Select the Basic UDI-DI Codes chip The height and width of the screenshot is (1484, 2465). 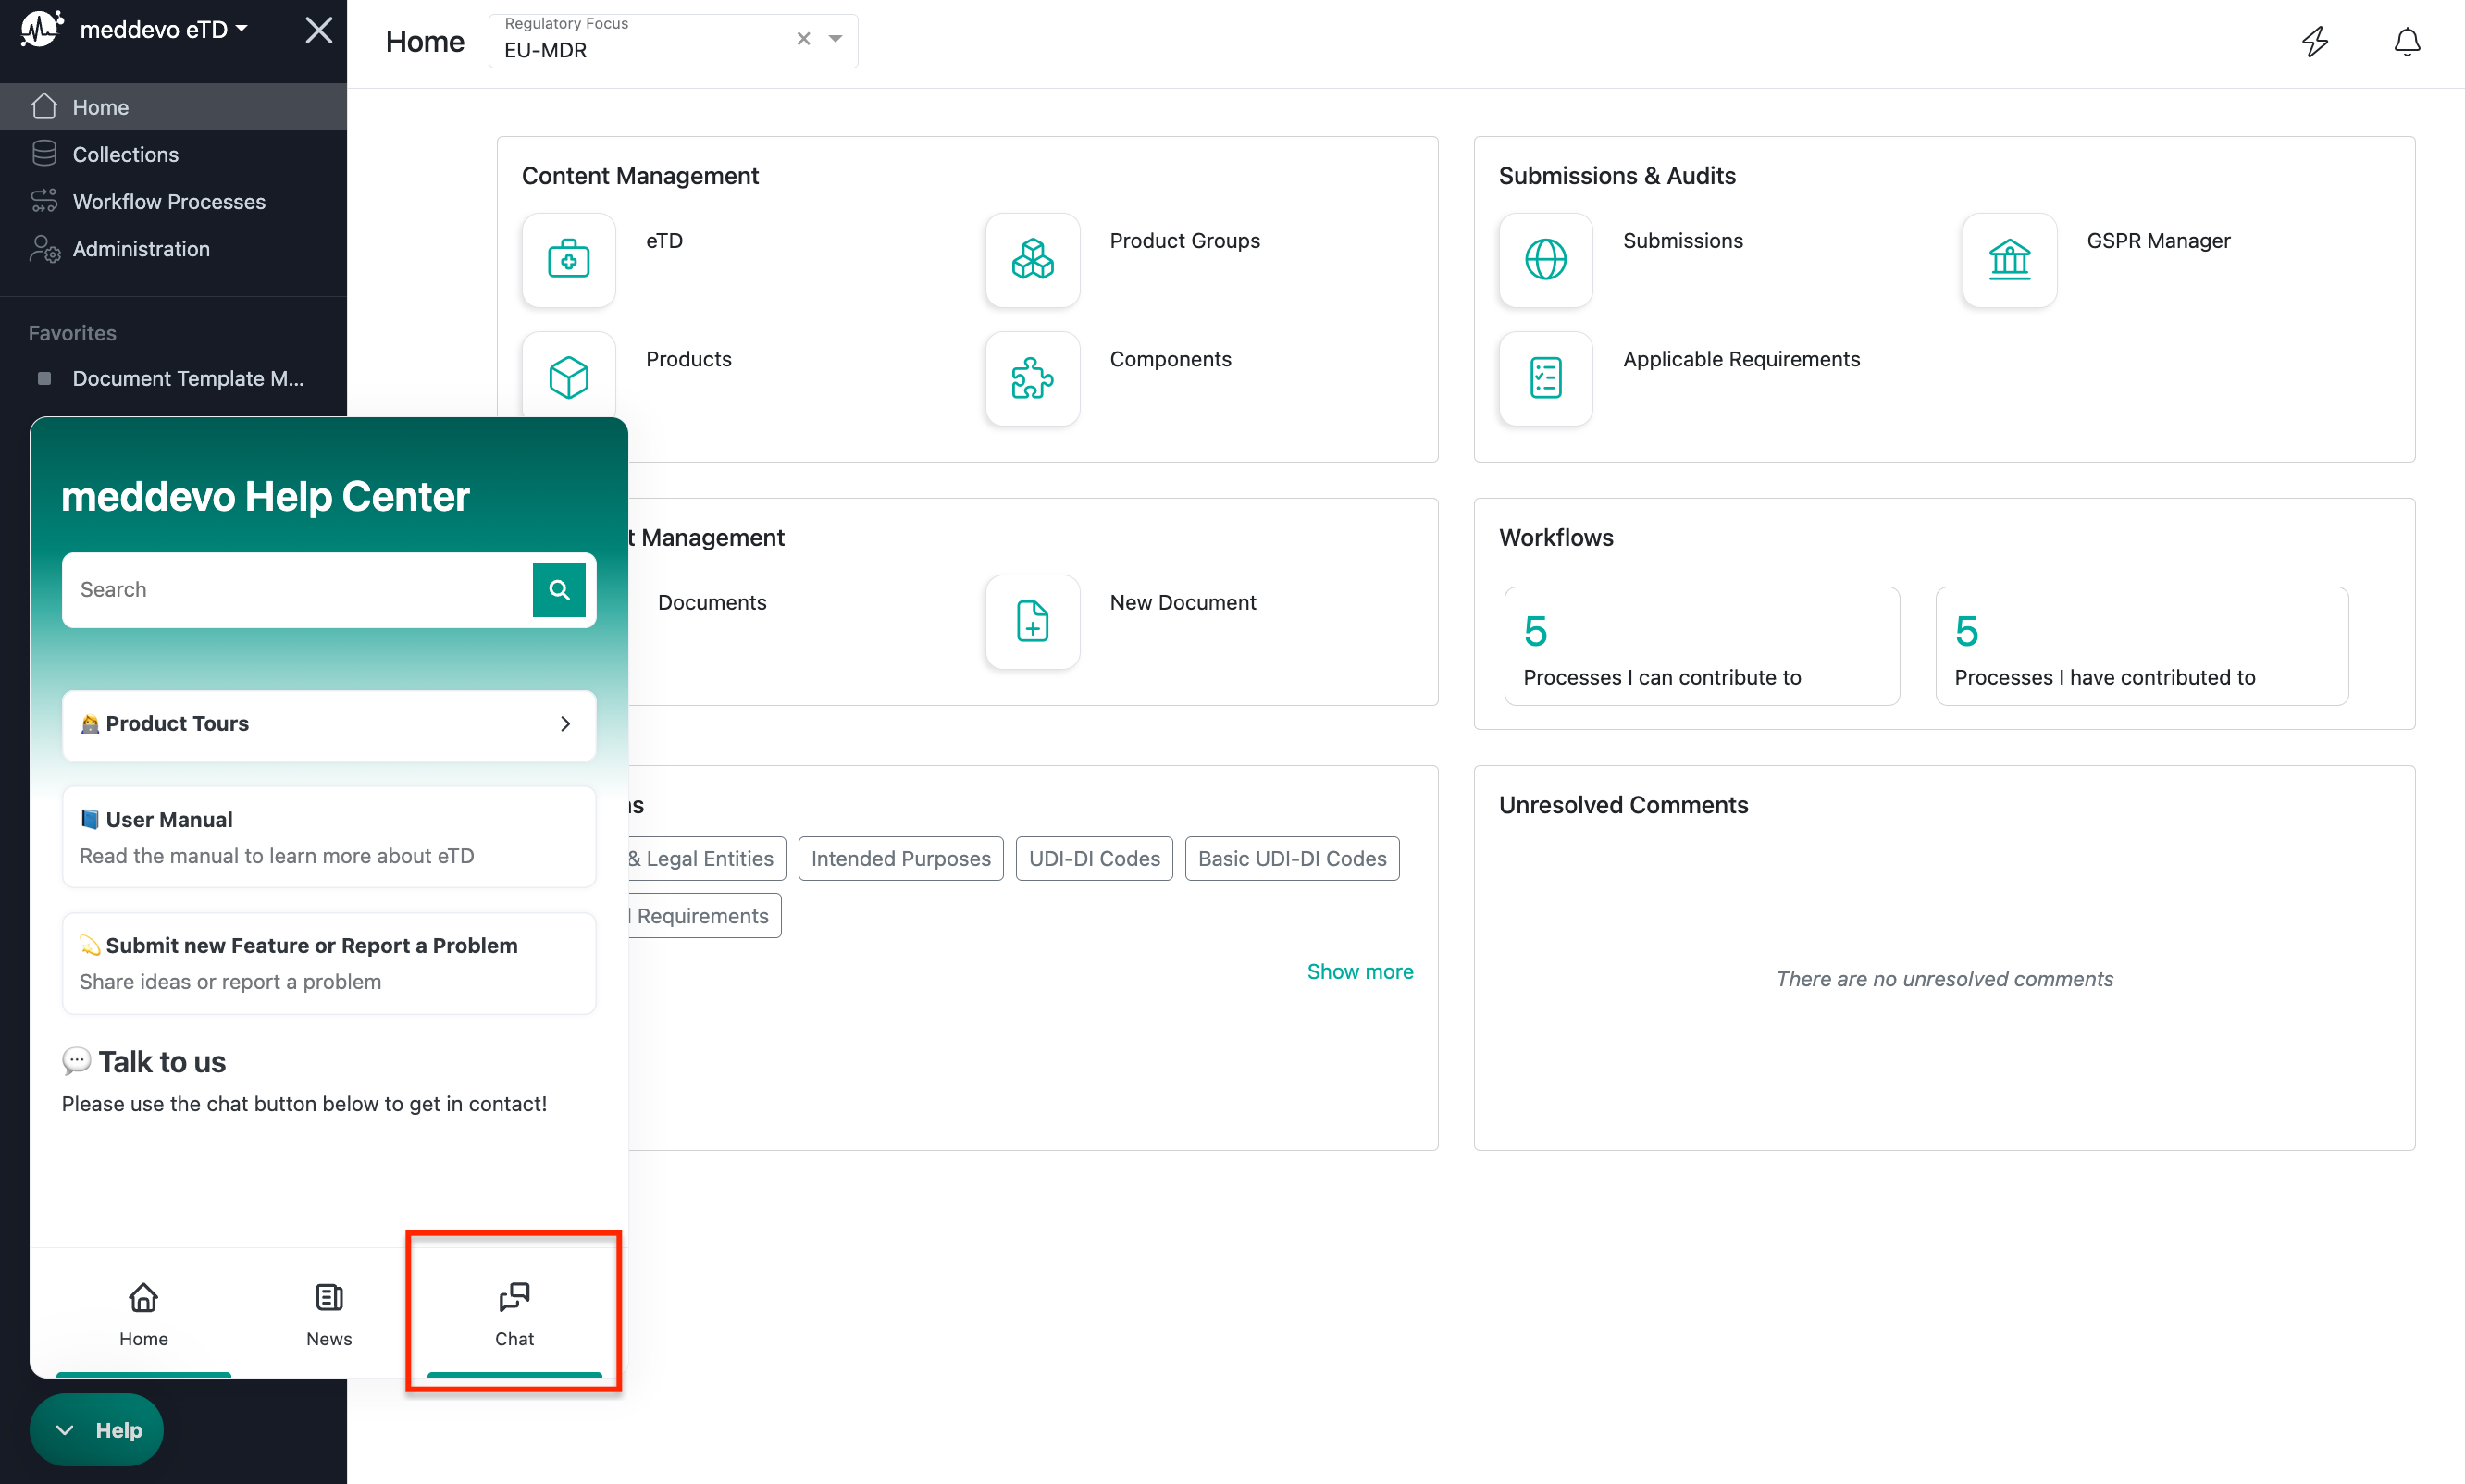coord(1291,858)
